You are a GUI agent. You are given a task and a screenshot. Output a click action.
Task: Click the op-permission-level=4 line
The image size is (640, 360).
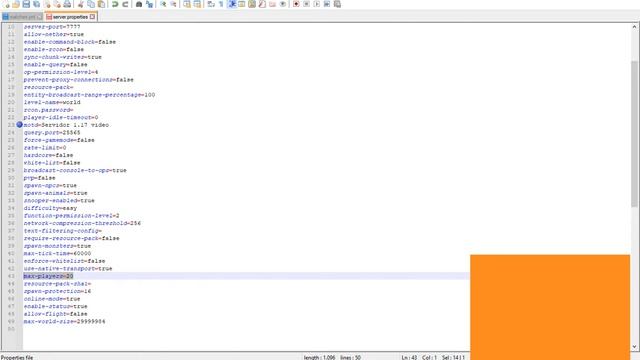pyautogui.click(x=61, y=72)
